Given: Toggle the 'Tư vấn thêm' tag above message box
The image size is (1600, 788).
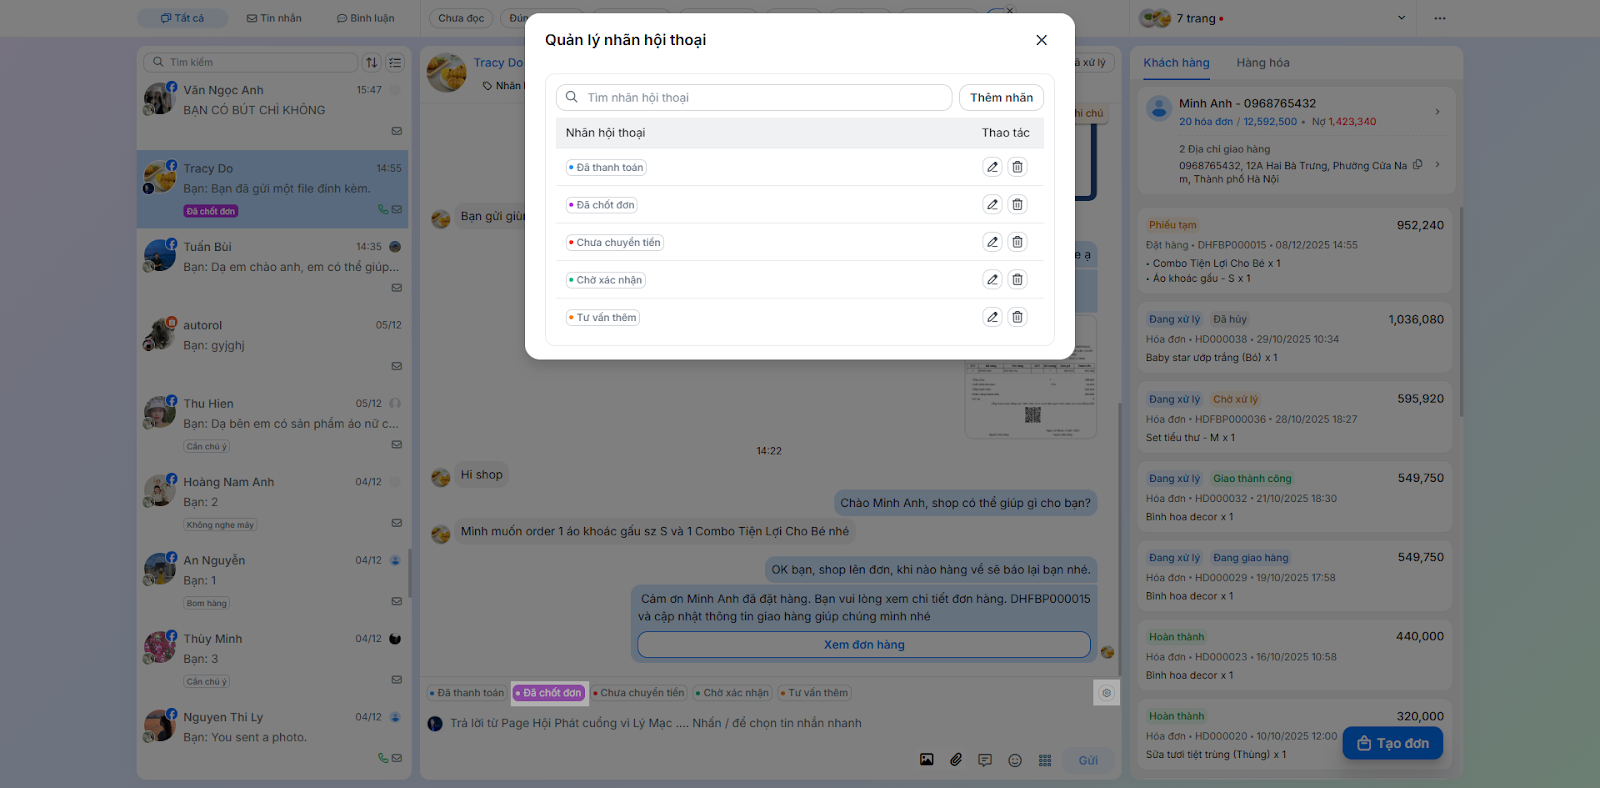Looking at the screenshot, I should click(x=814, y=692).
